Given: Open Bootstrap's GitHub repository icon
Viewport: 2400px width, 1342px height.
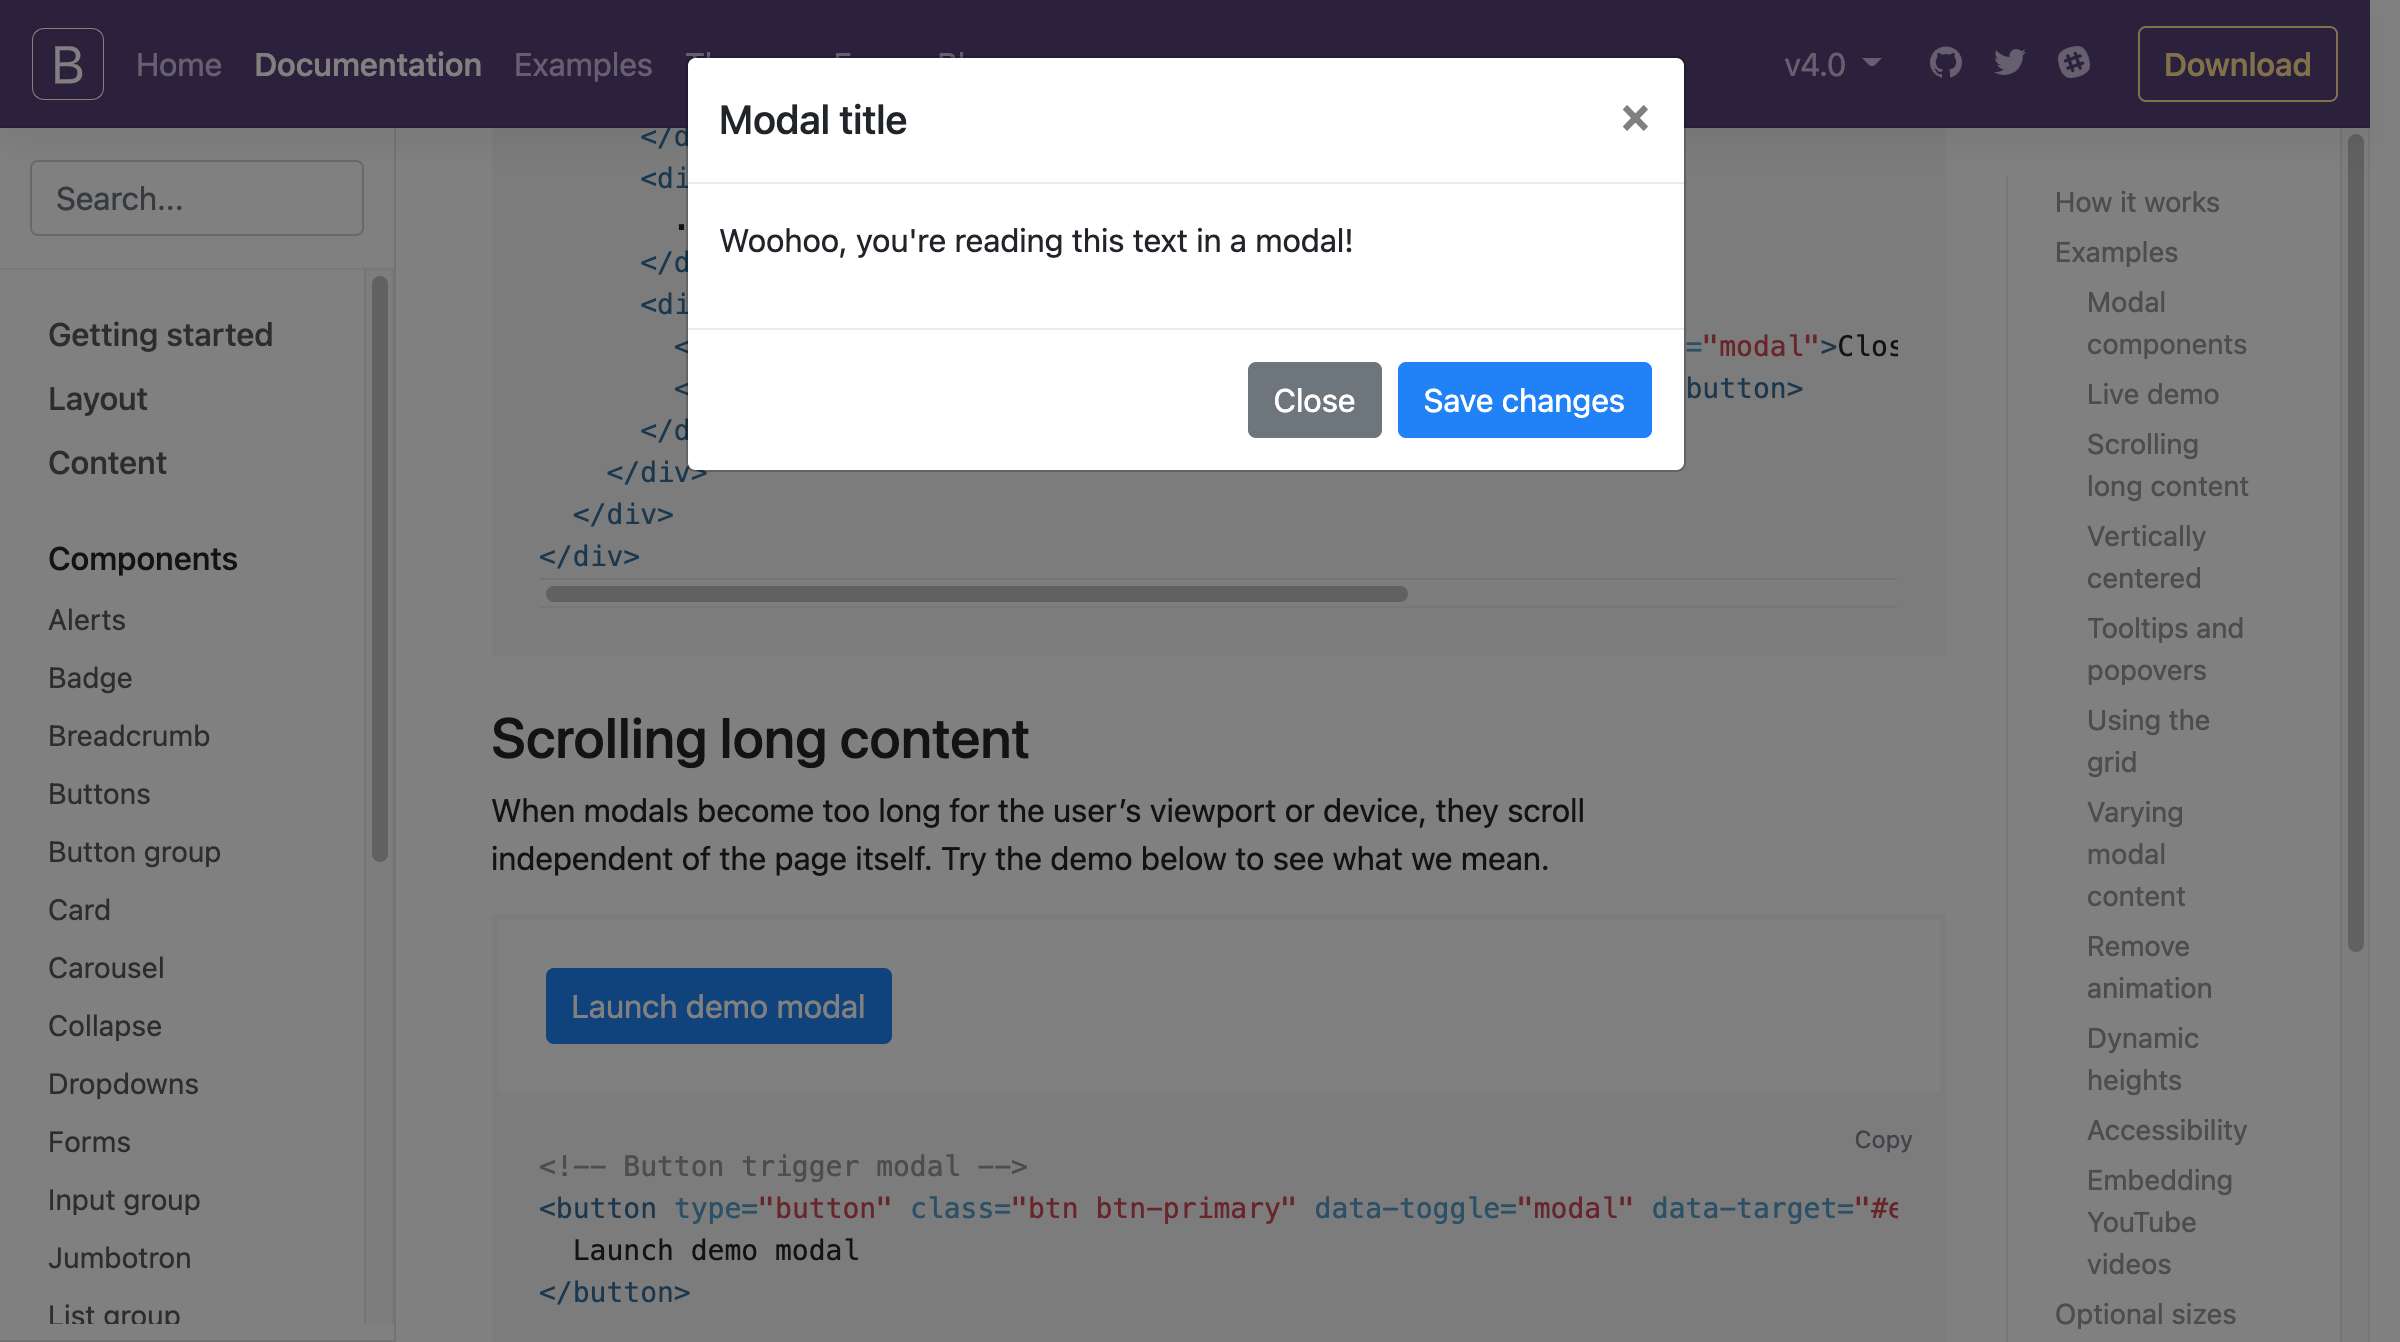Looking at the screenshot, I should (1946, 63).
